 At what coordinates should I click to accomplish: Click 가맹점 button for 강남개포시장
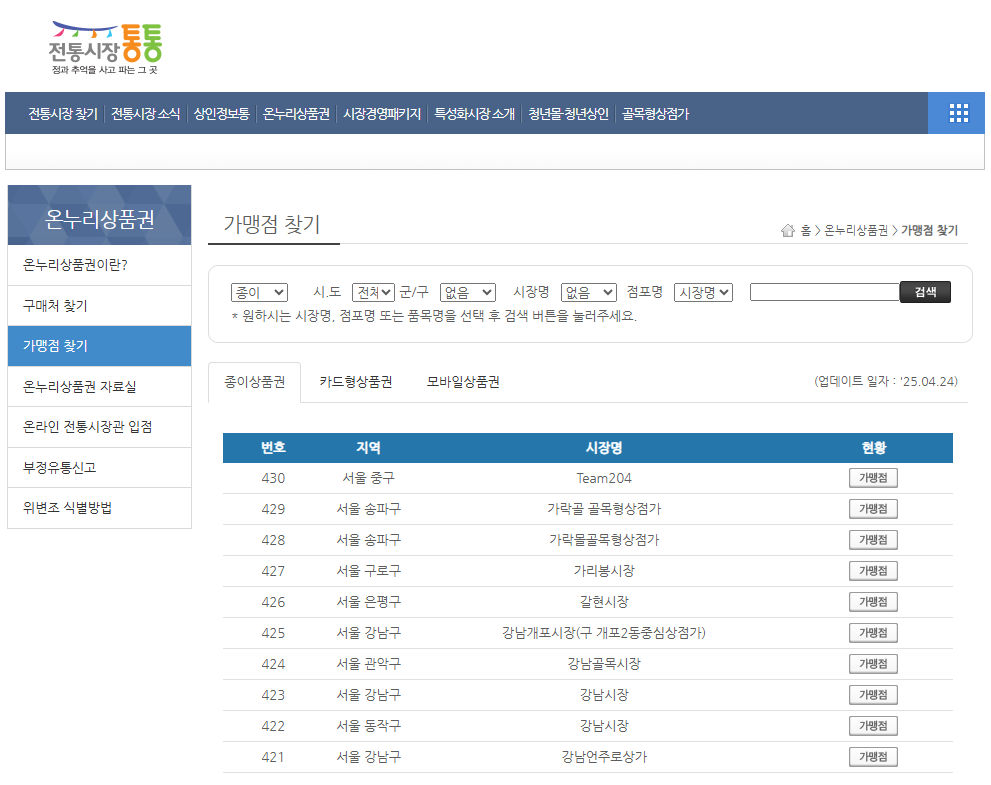[x=873, y=633]
